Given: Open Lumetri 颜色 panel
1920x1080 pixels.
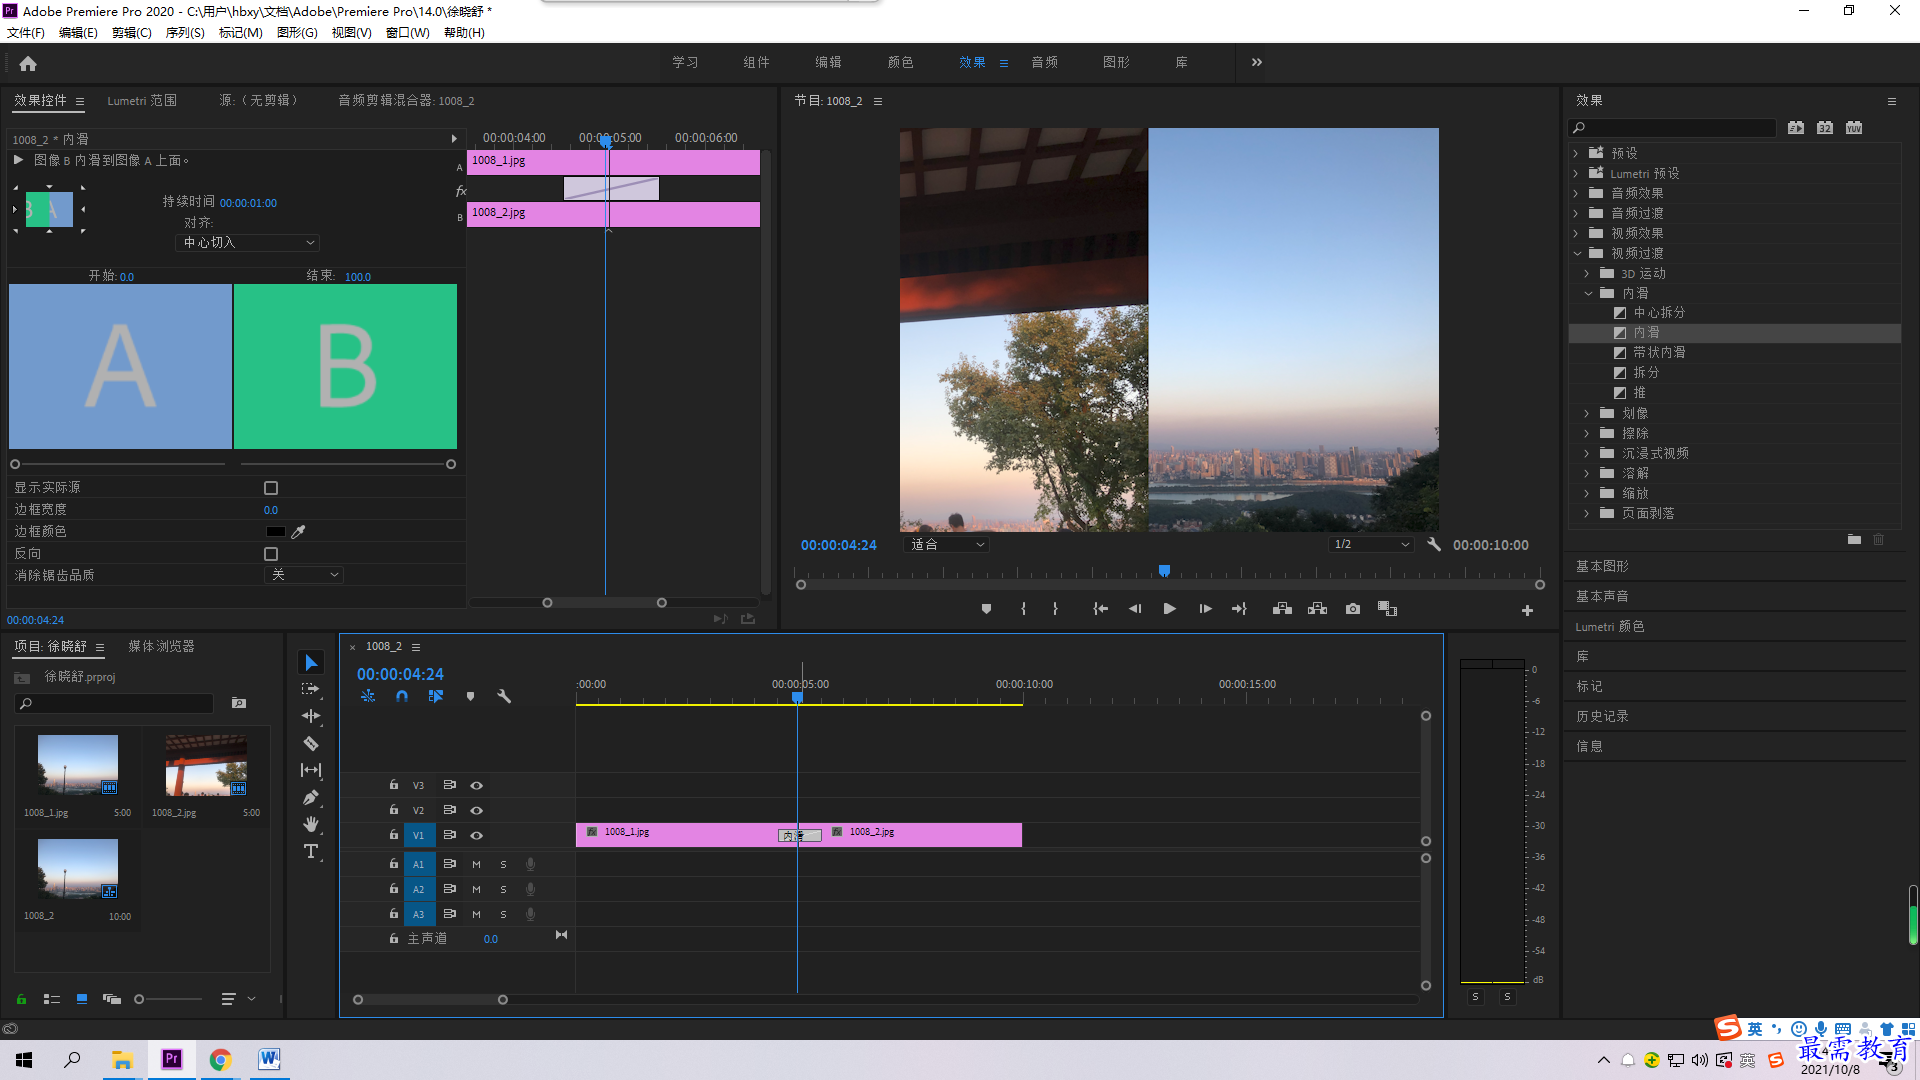Looking at the screenshot, I should tap(1610, 626).
